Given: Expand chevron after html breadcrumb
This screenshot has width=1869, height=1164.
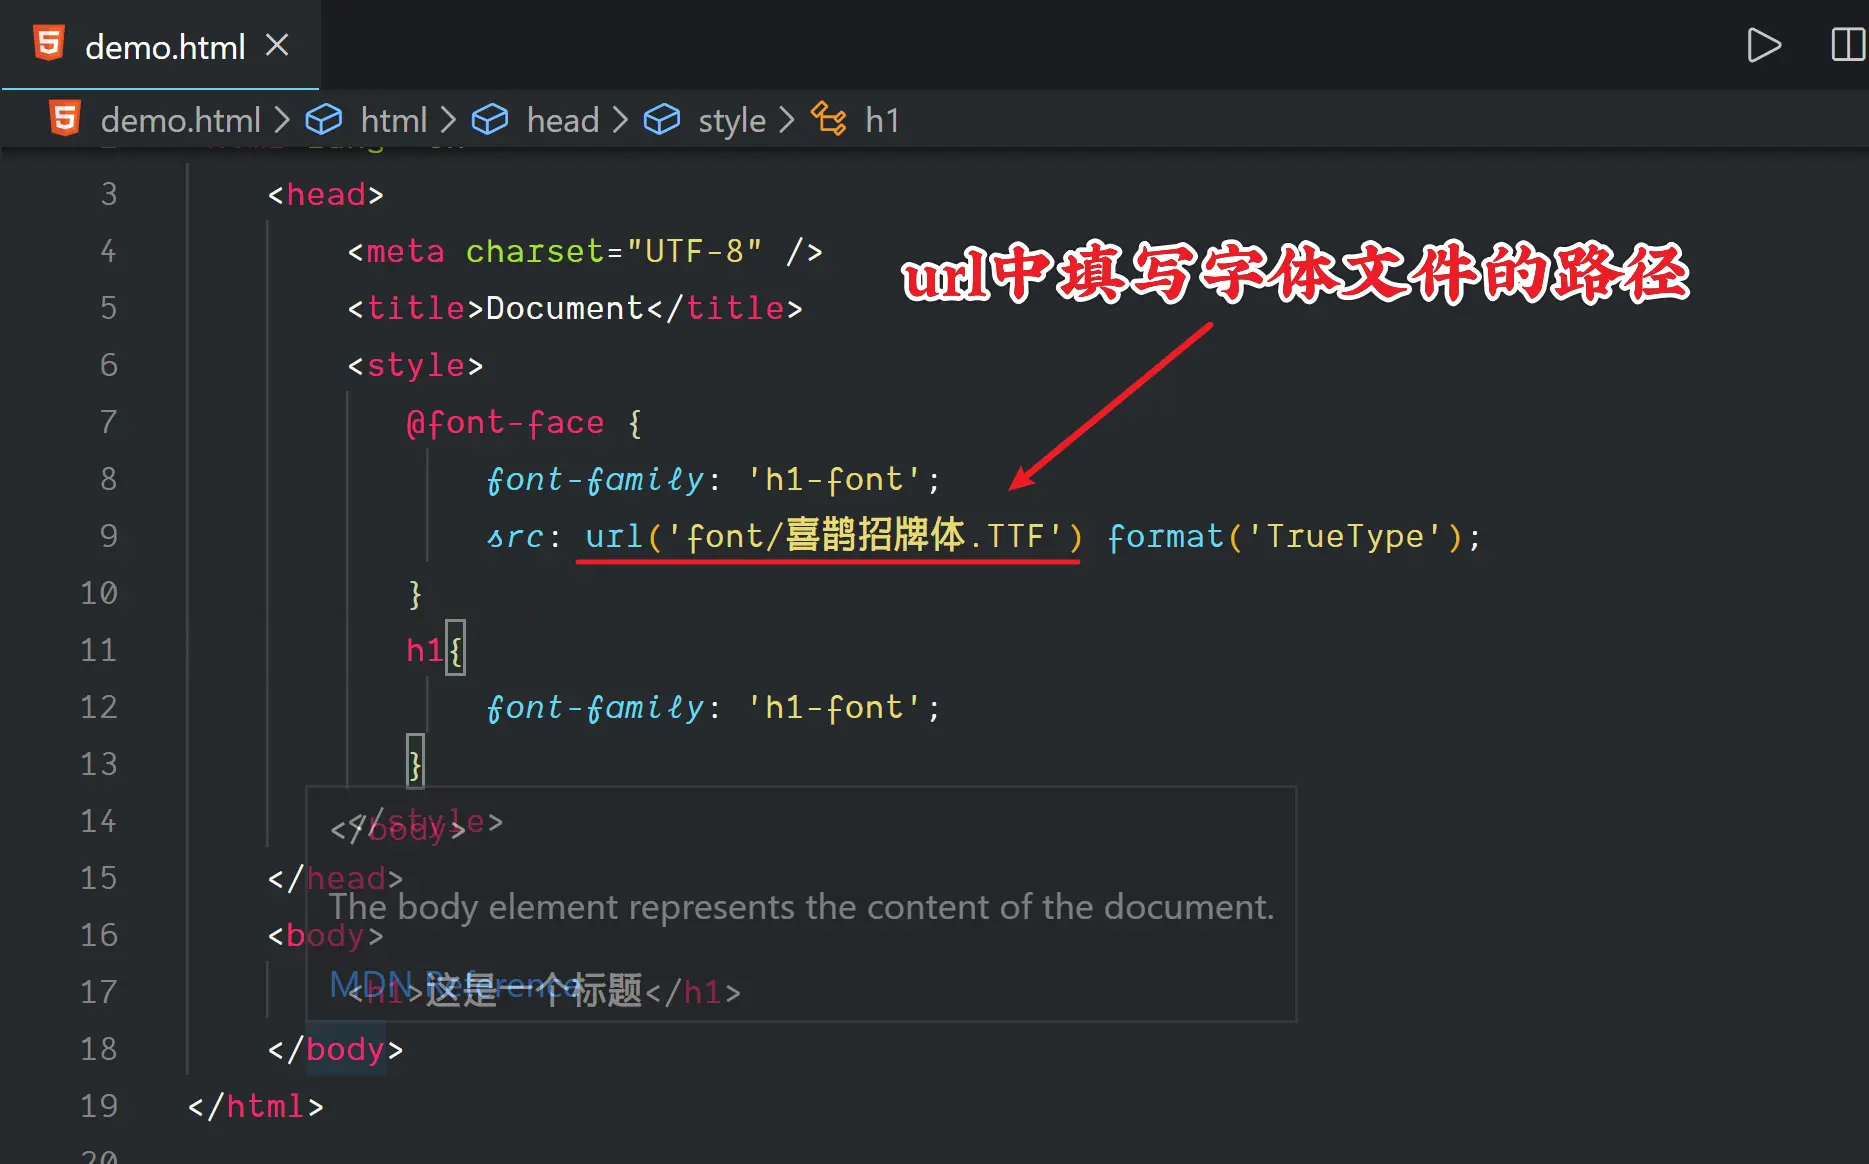Looking at the screenshot, I should click(448, 120).
